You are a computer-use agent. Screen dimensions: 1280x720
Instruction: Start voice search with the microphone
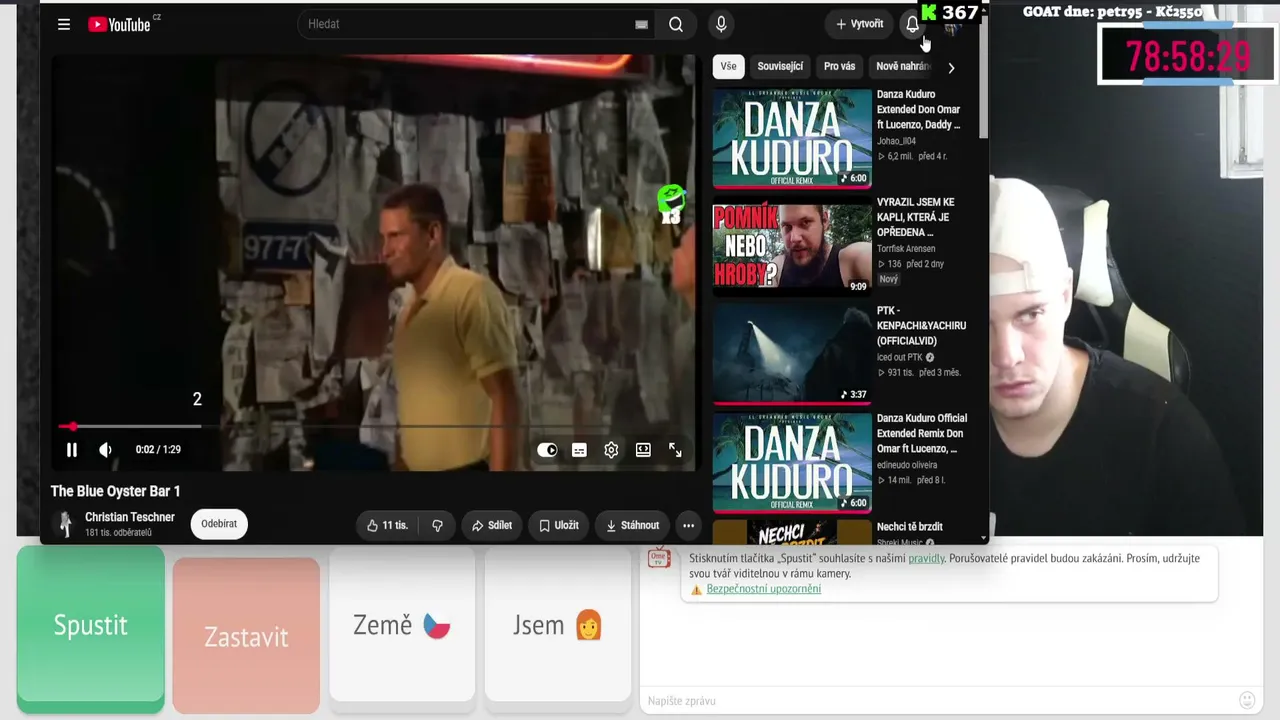pos(721,24)
